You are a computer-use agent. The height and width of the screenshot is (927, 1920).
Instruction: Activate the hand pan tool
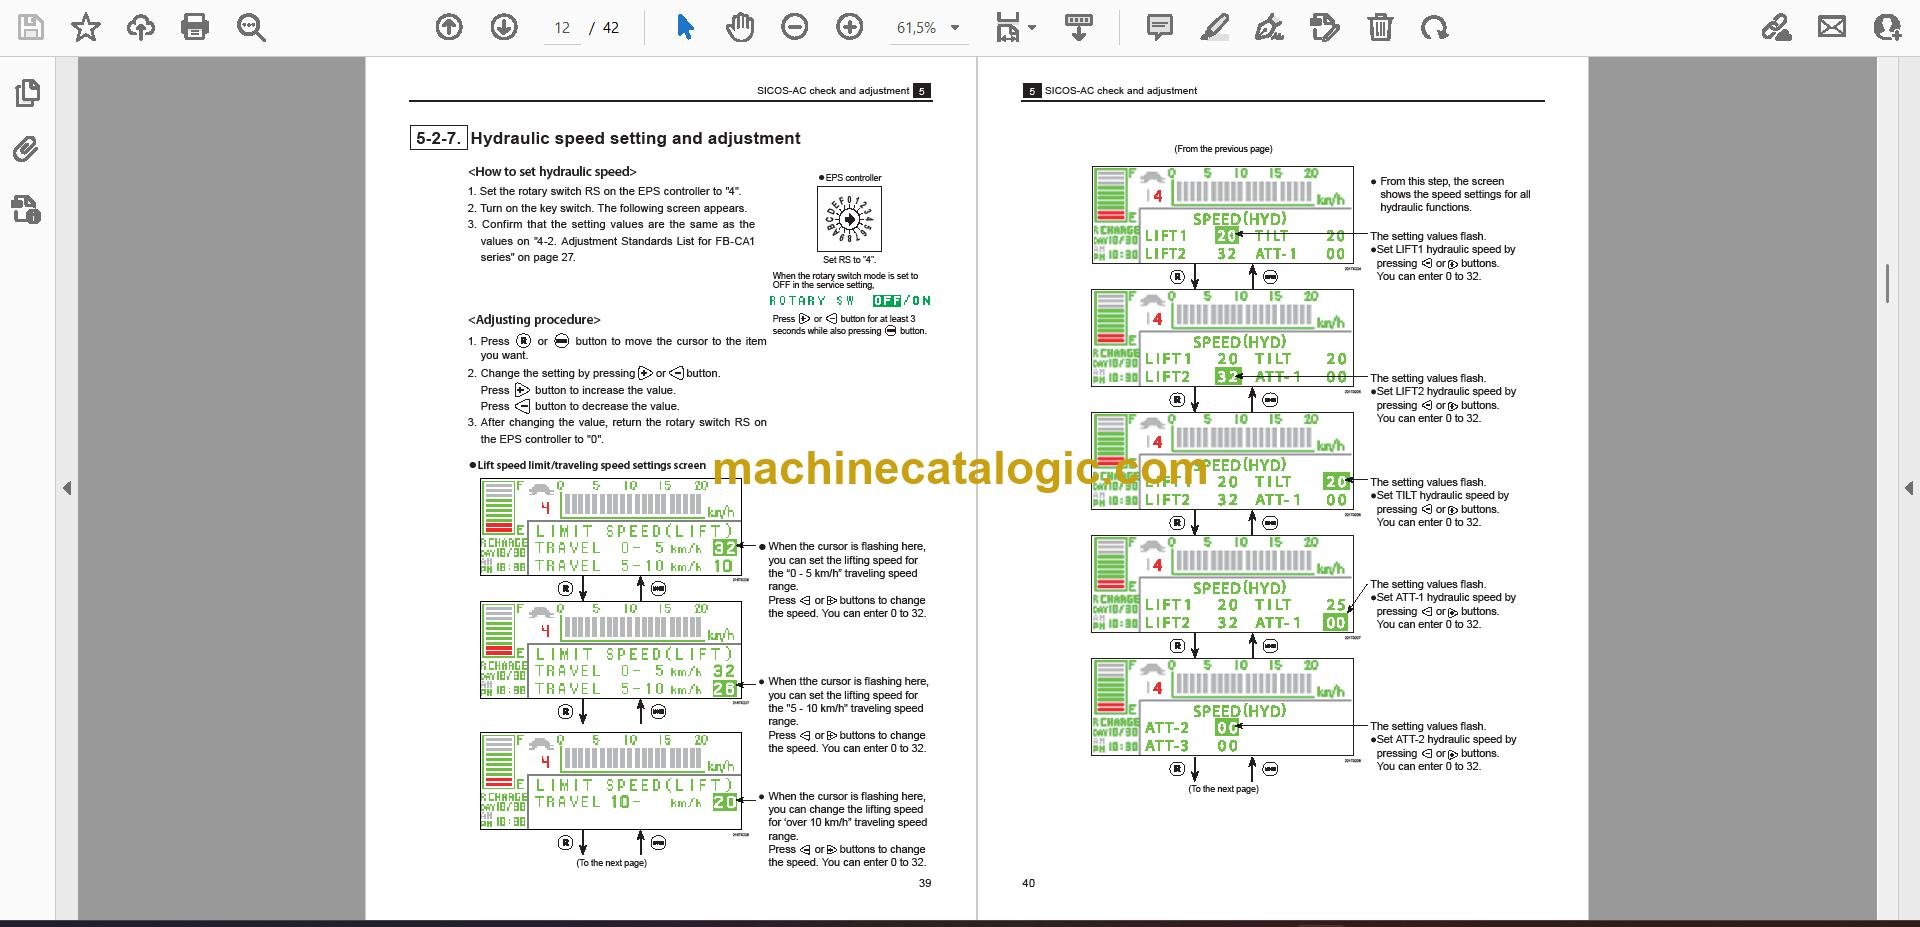pos(740,27)
